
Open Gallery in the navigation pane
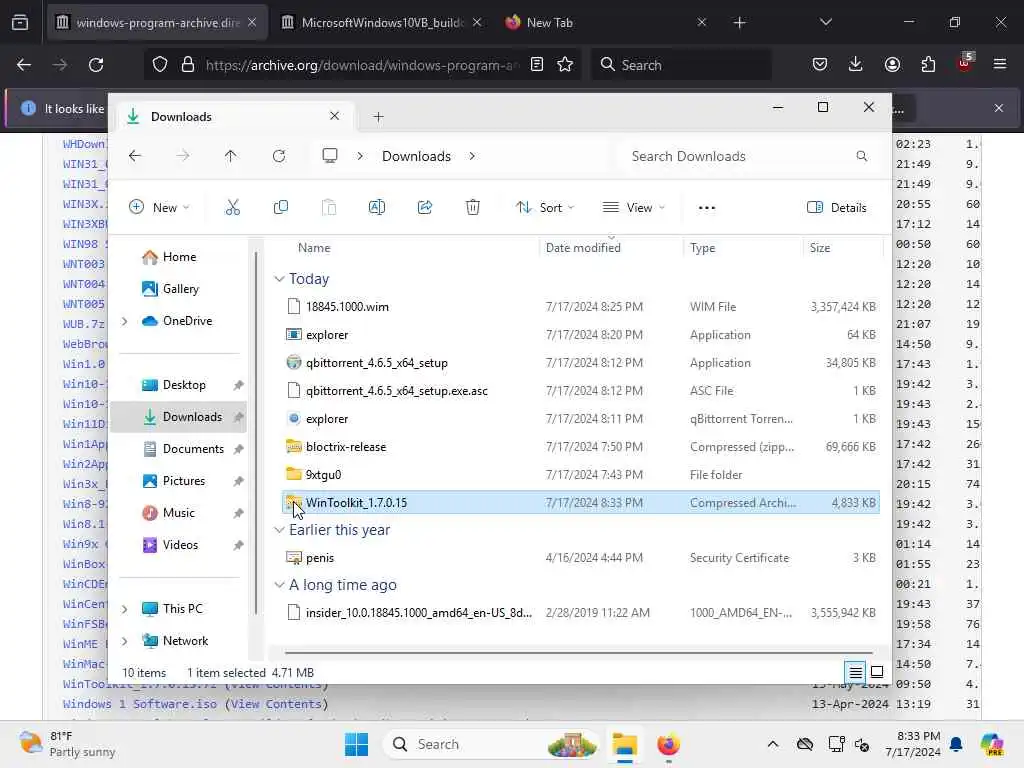181,289
